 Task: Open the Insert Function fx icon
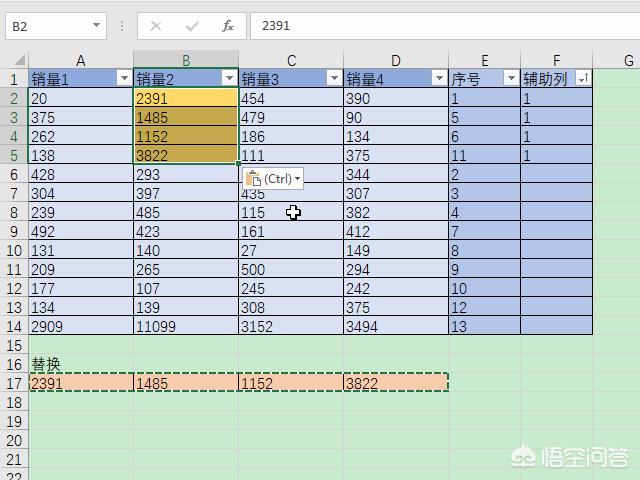tap(228, 26)
